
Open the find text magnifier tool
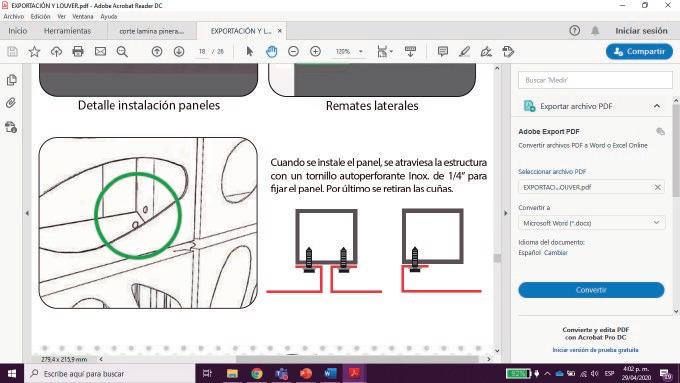[122, 52]
